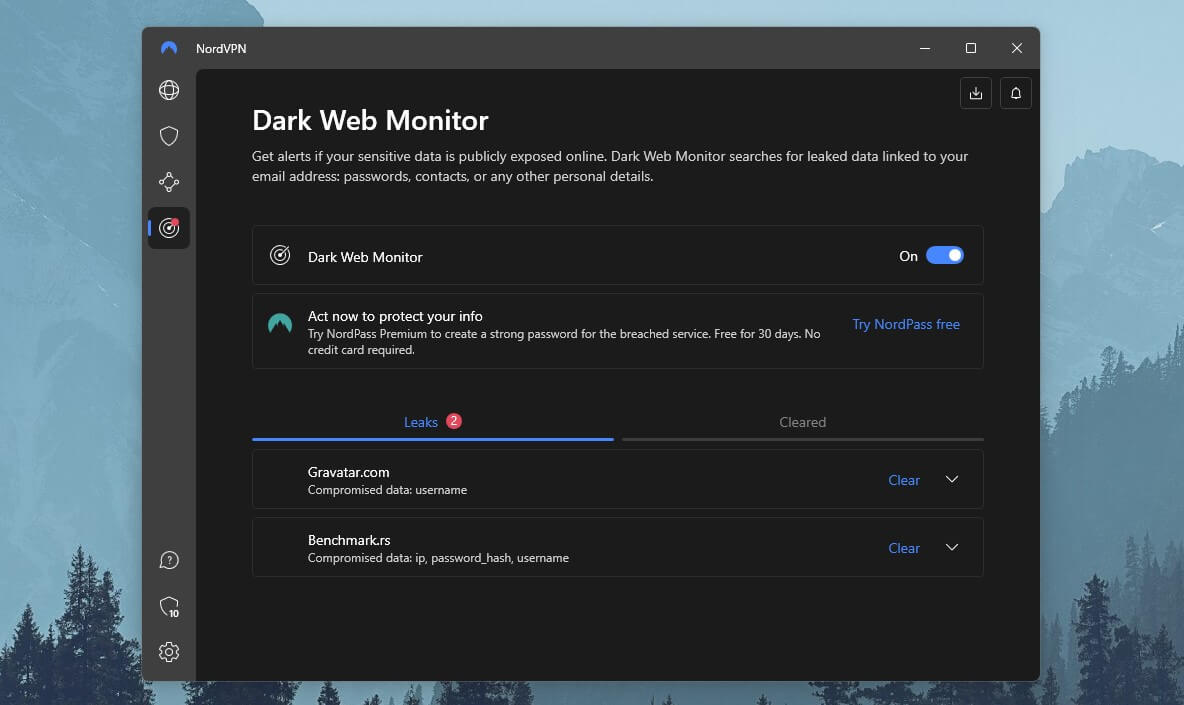1184x705 pixels.
Task: Minimize the NordVPN window
Action: pos(925,48)
